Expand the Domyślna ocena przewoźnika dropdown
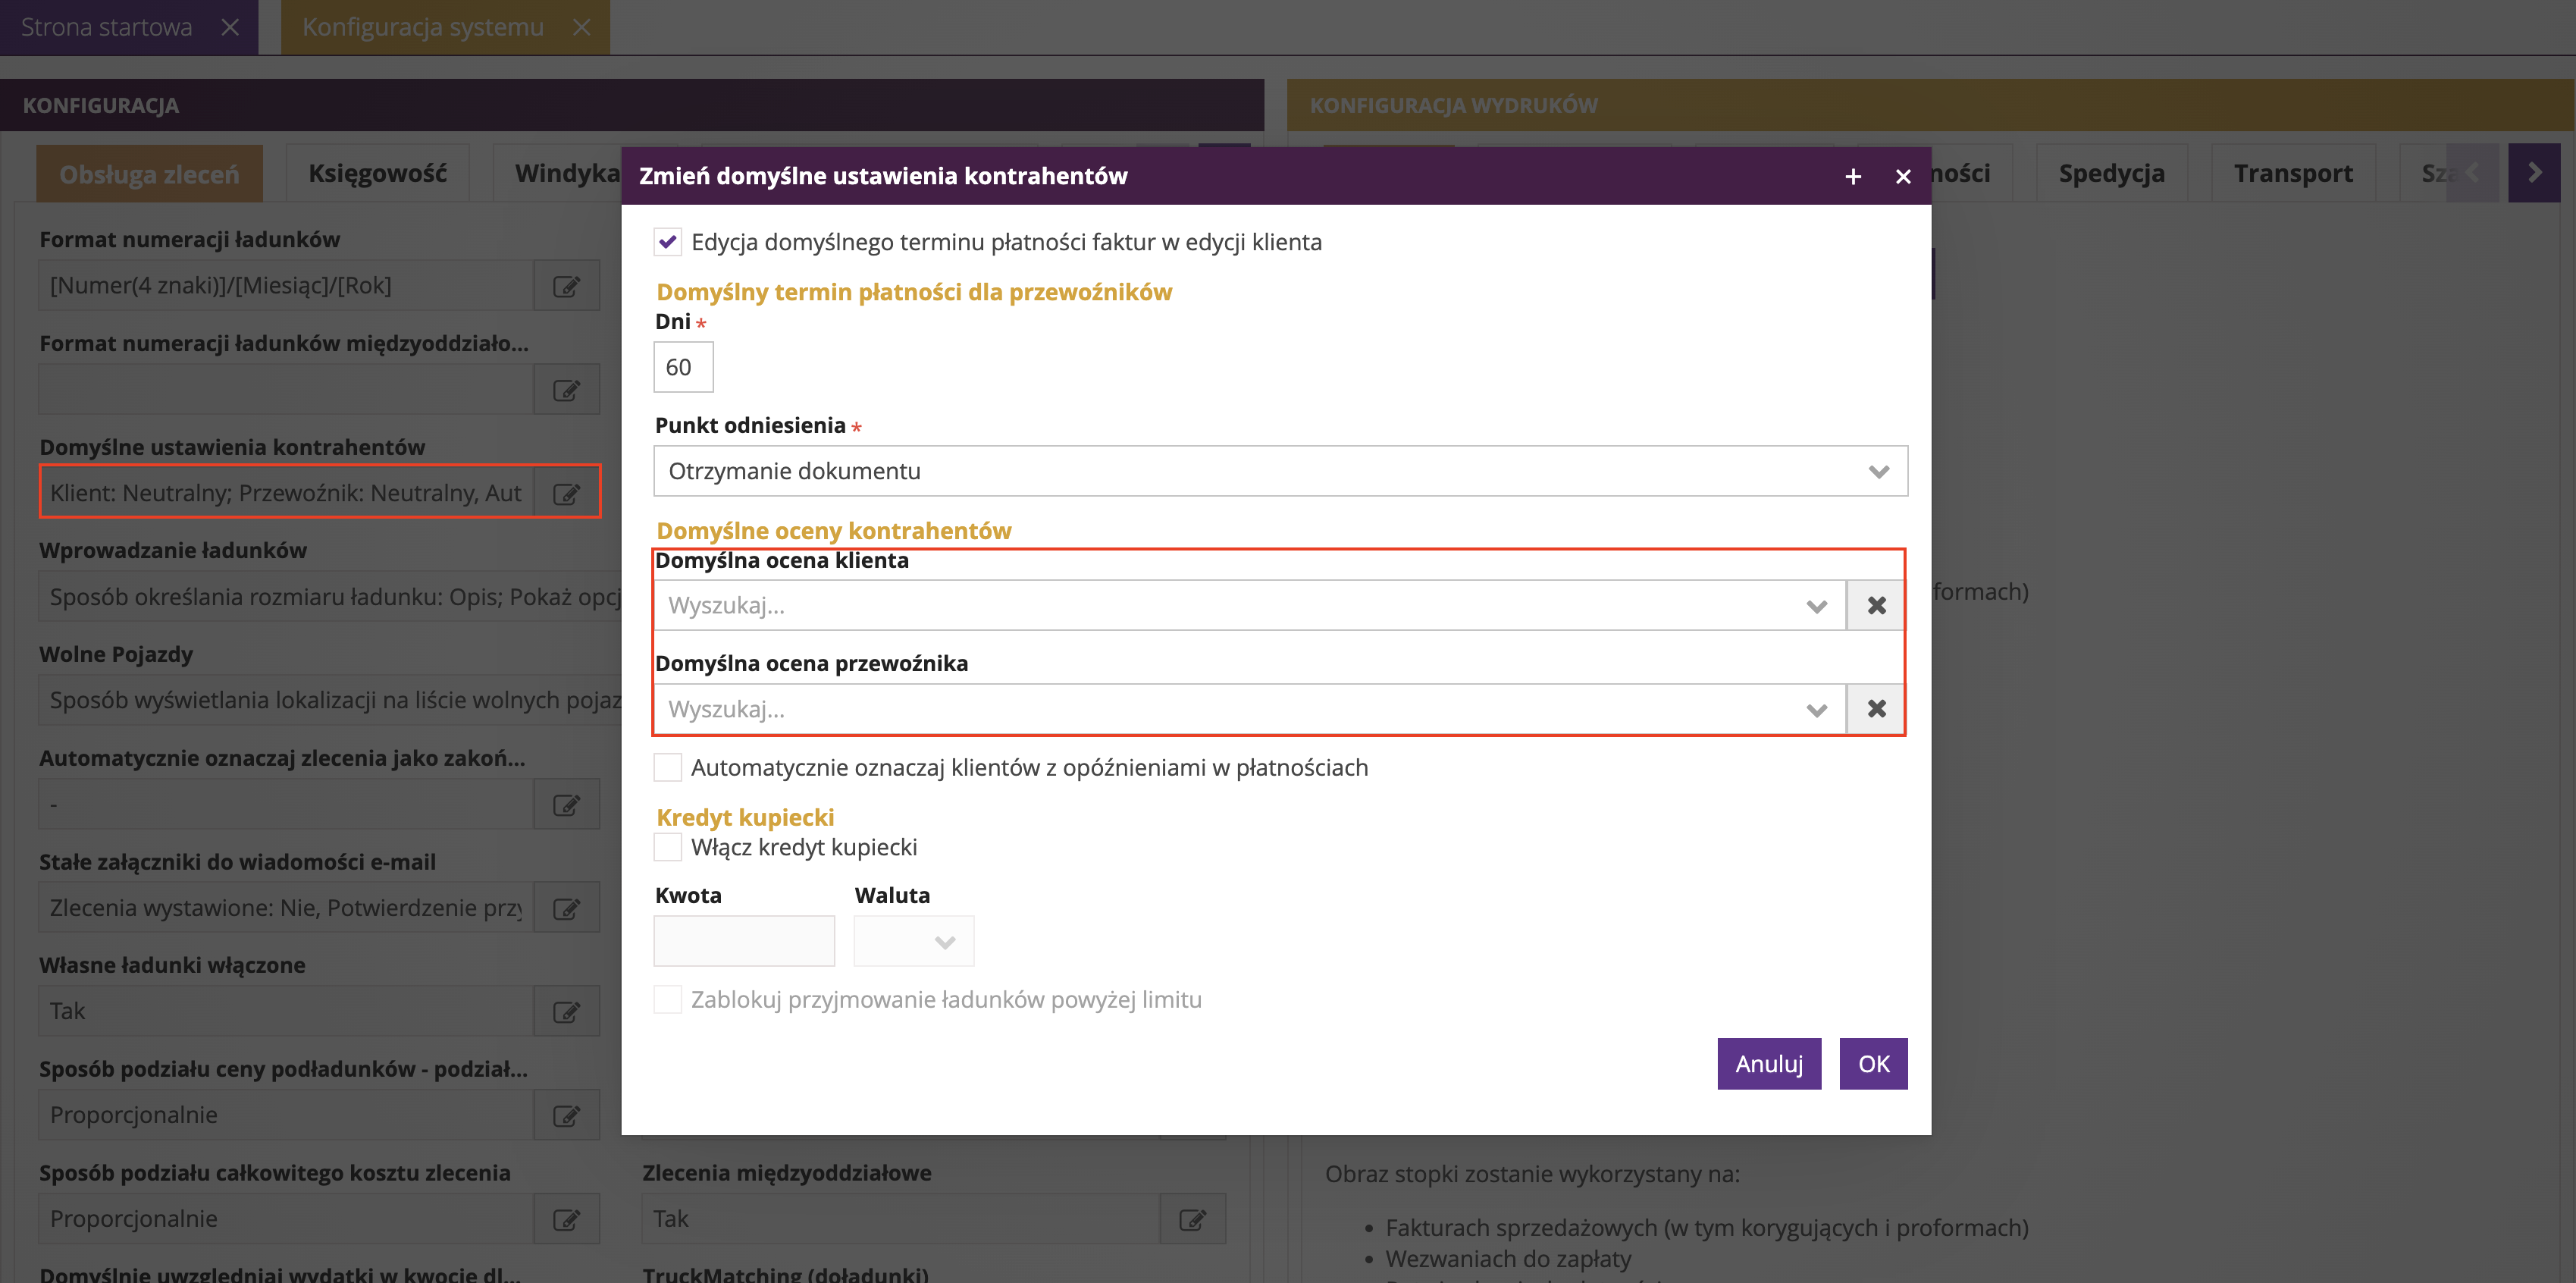The height and width of the screenshot is (1283, 2576). [1816, 710]
